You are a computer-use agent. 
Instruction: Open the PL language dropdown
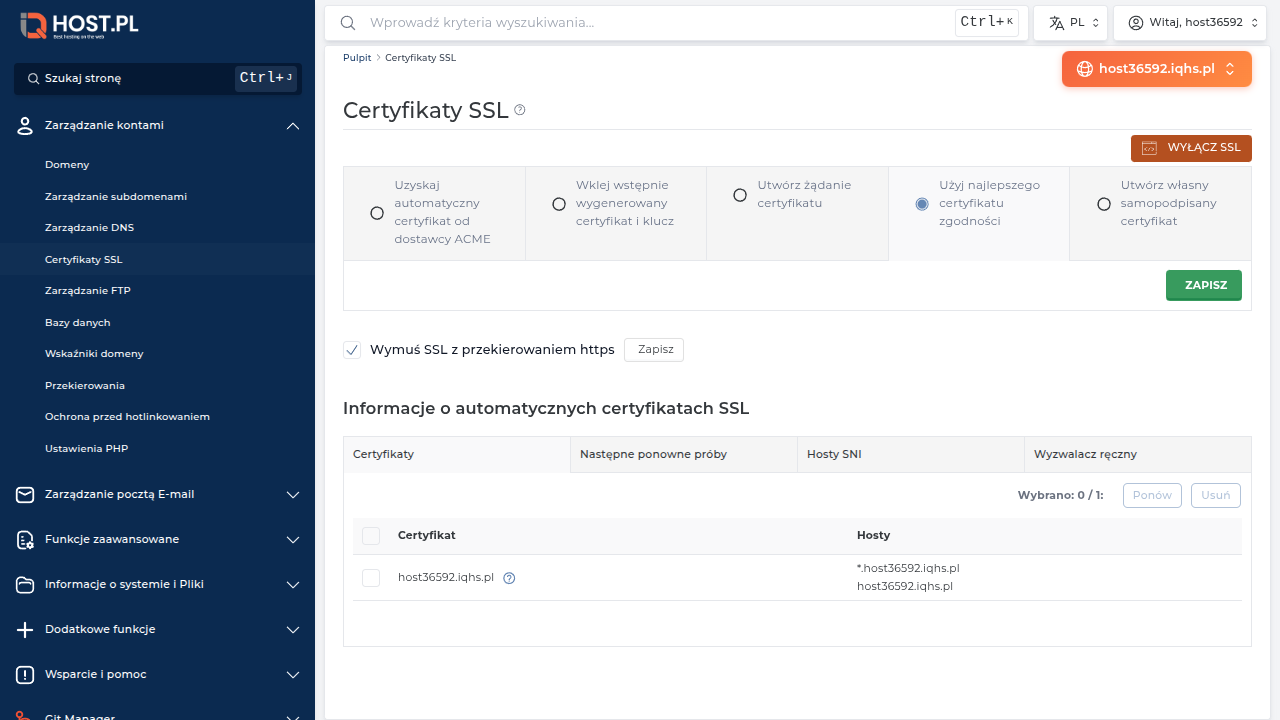tap(1070, 22)
